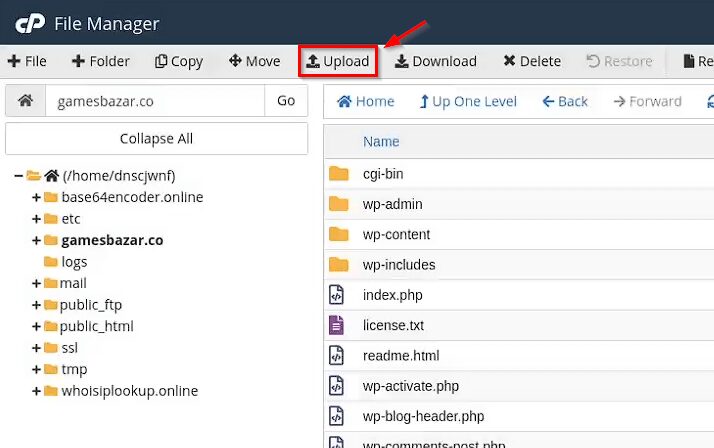Screen dimensions: 714x448
Task: Expand the etc folder
Action: (36, 219)
